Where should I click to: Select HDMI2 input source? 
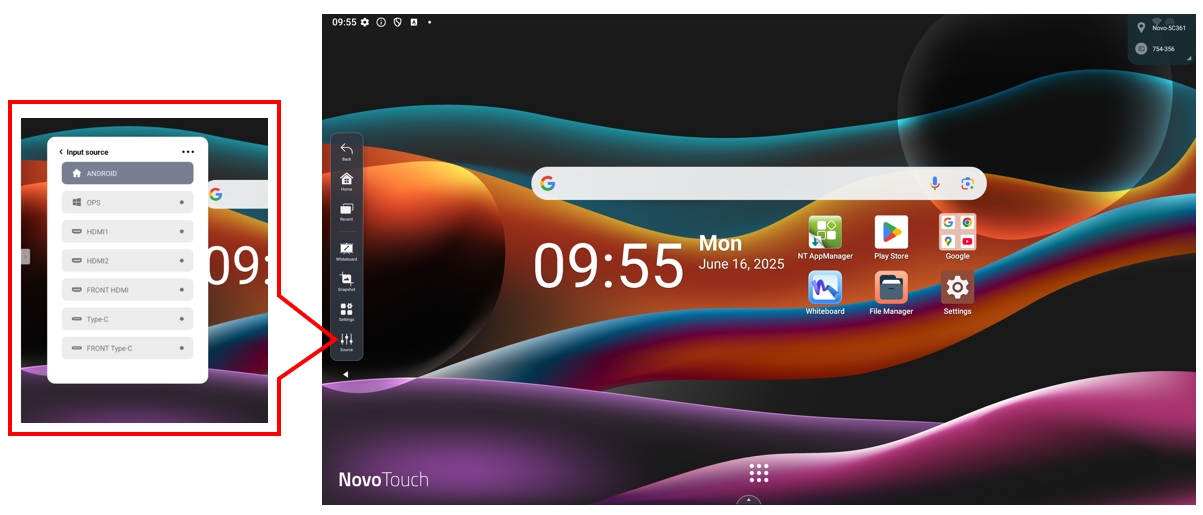(127, 261)
